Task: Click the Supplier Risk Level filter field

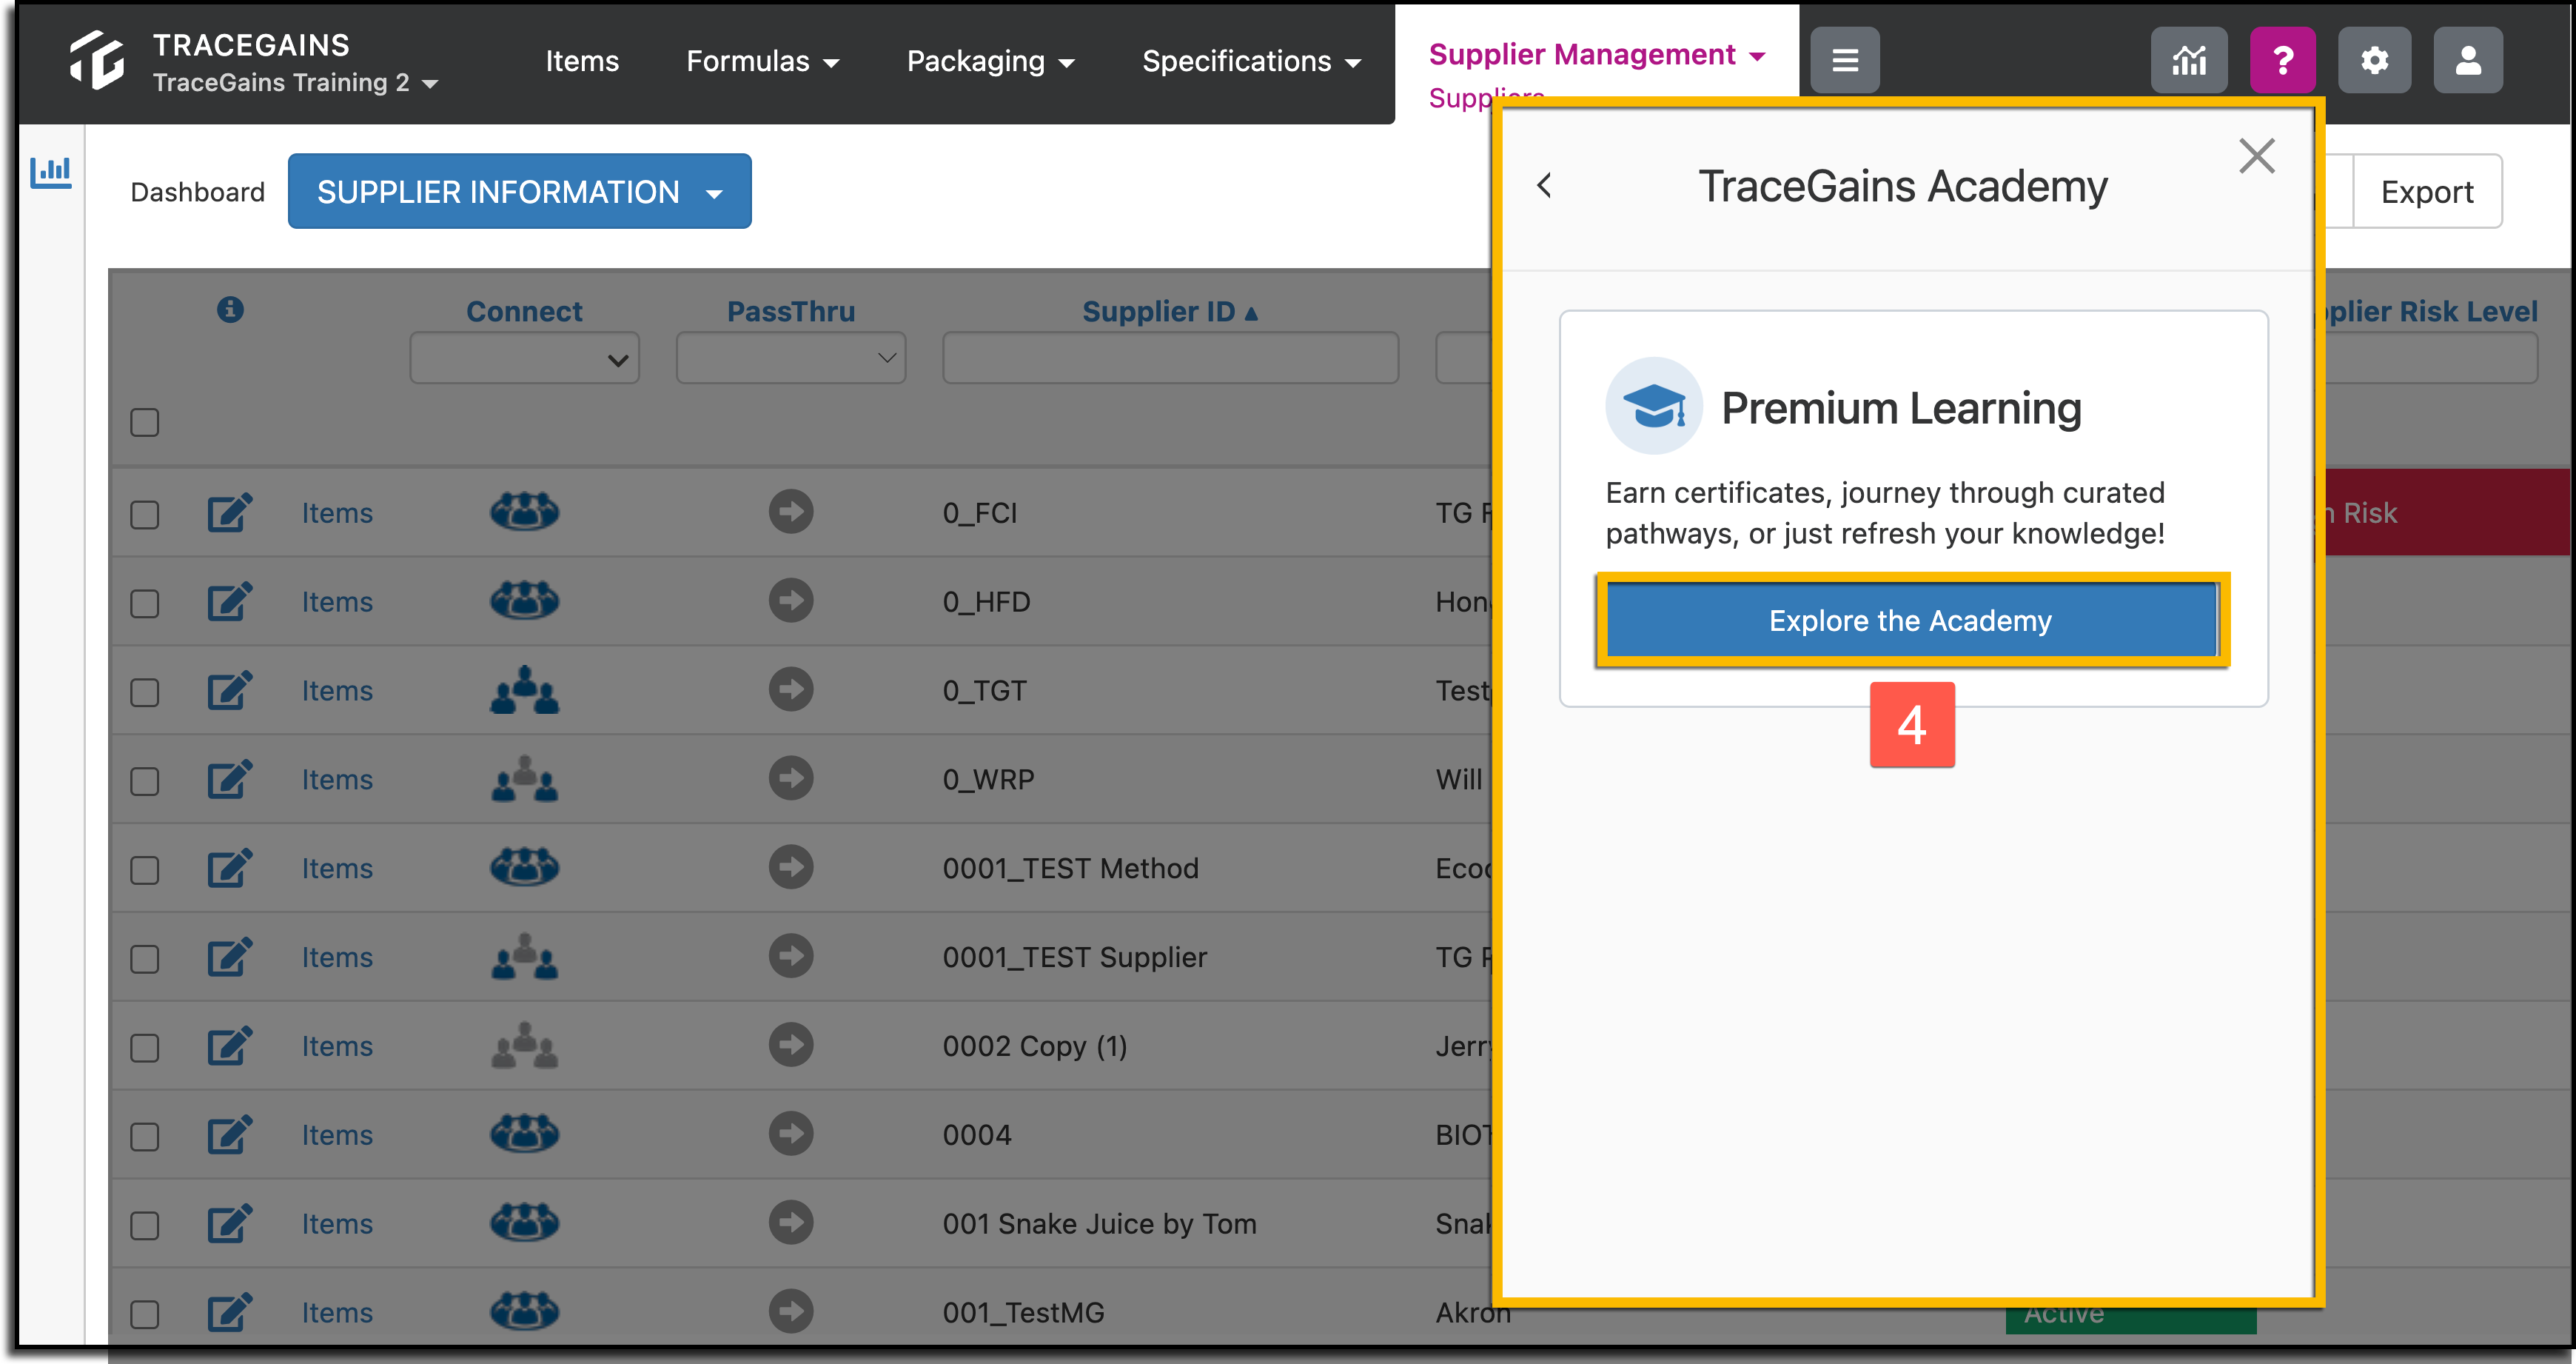Action: pos(2432,359)
